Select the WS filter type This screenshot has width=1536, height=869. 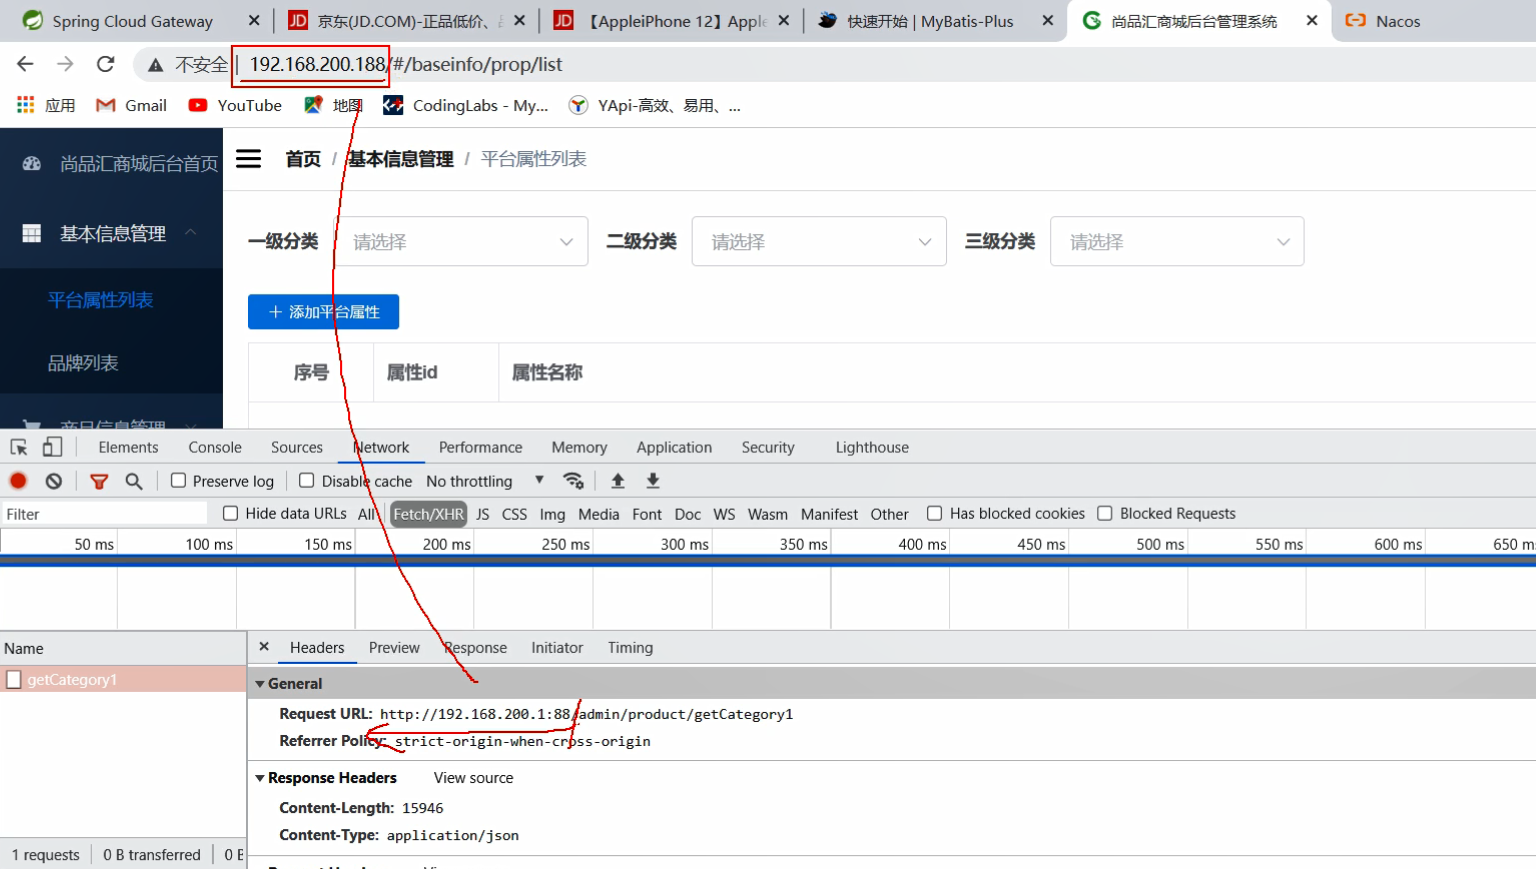coord(724,514)
